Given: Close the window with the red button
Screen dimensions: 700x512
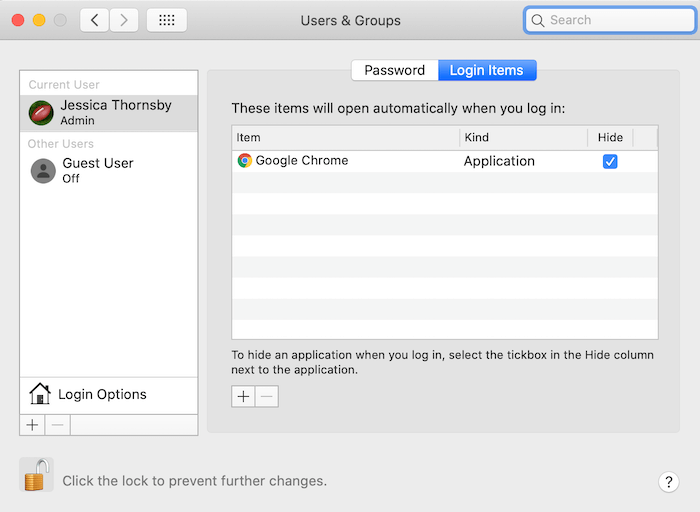Looking at the screenshot, I should point(18,20).
